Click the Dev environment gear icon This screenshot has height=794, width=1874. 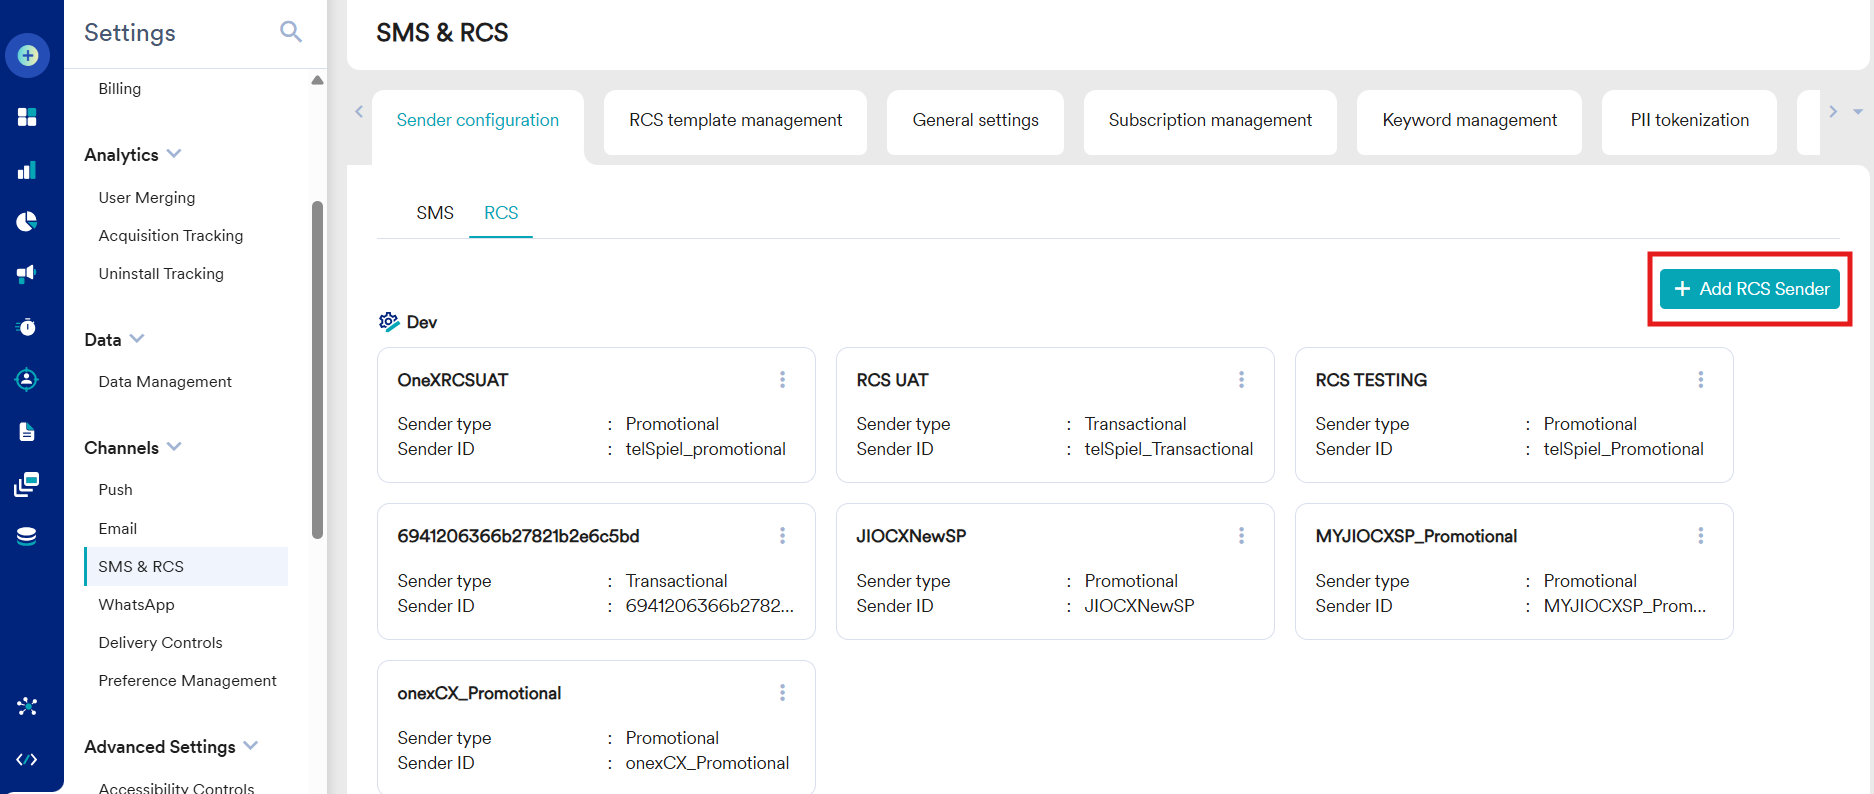(x=389, y=322)
